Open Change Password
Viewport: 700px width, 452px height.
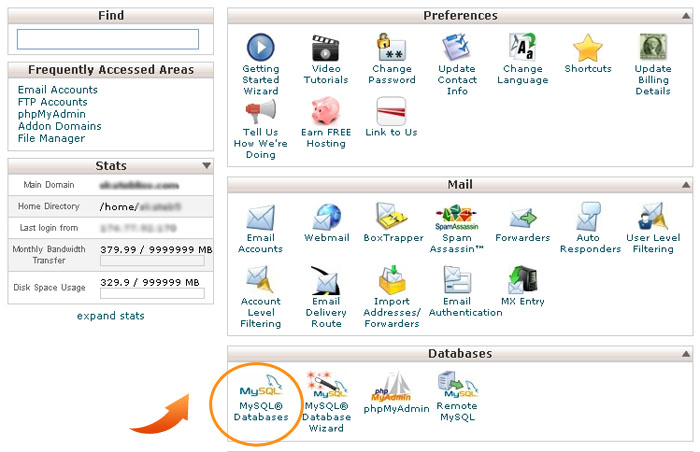coord(392,59)
